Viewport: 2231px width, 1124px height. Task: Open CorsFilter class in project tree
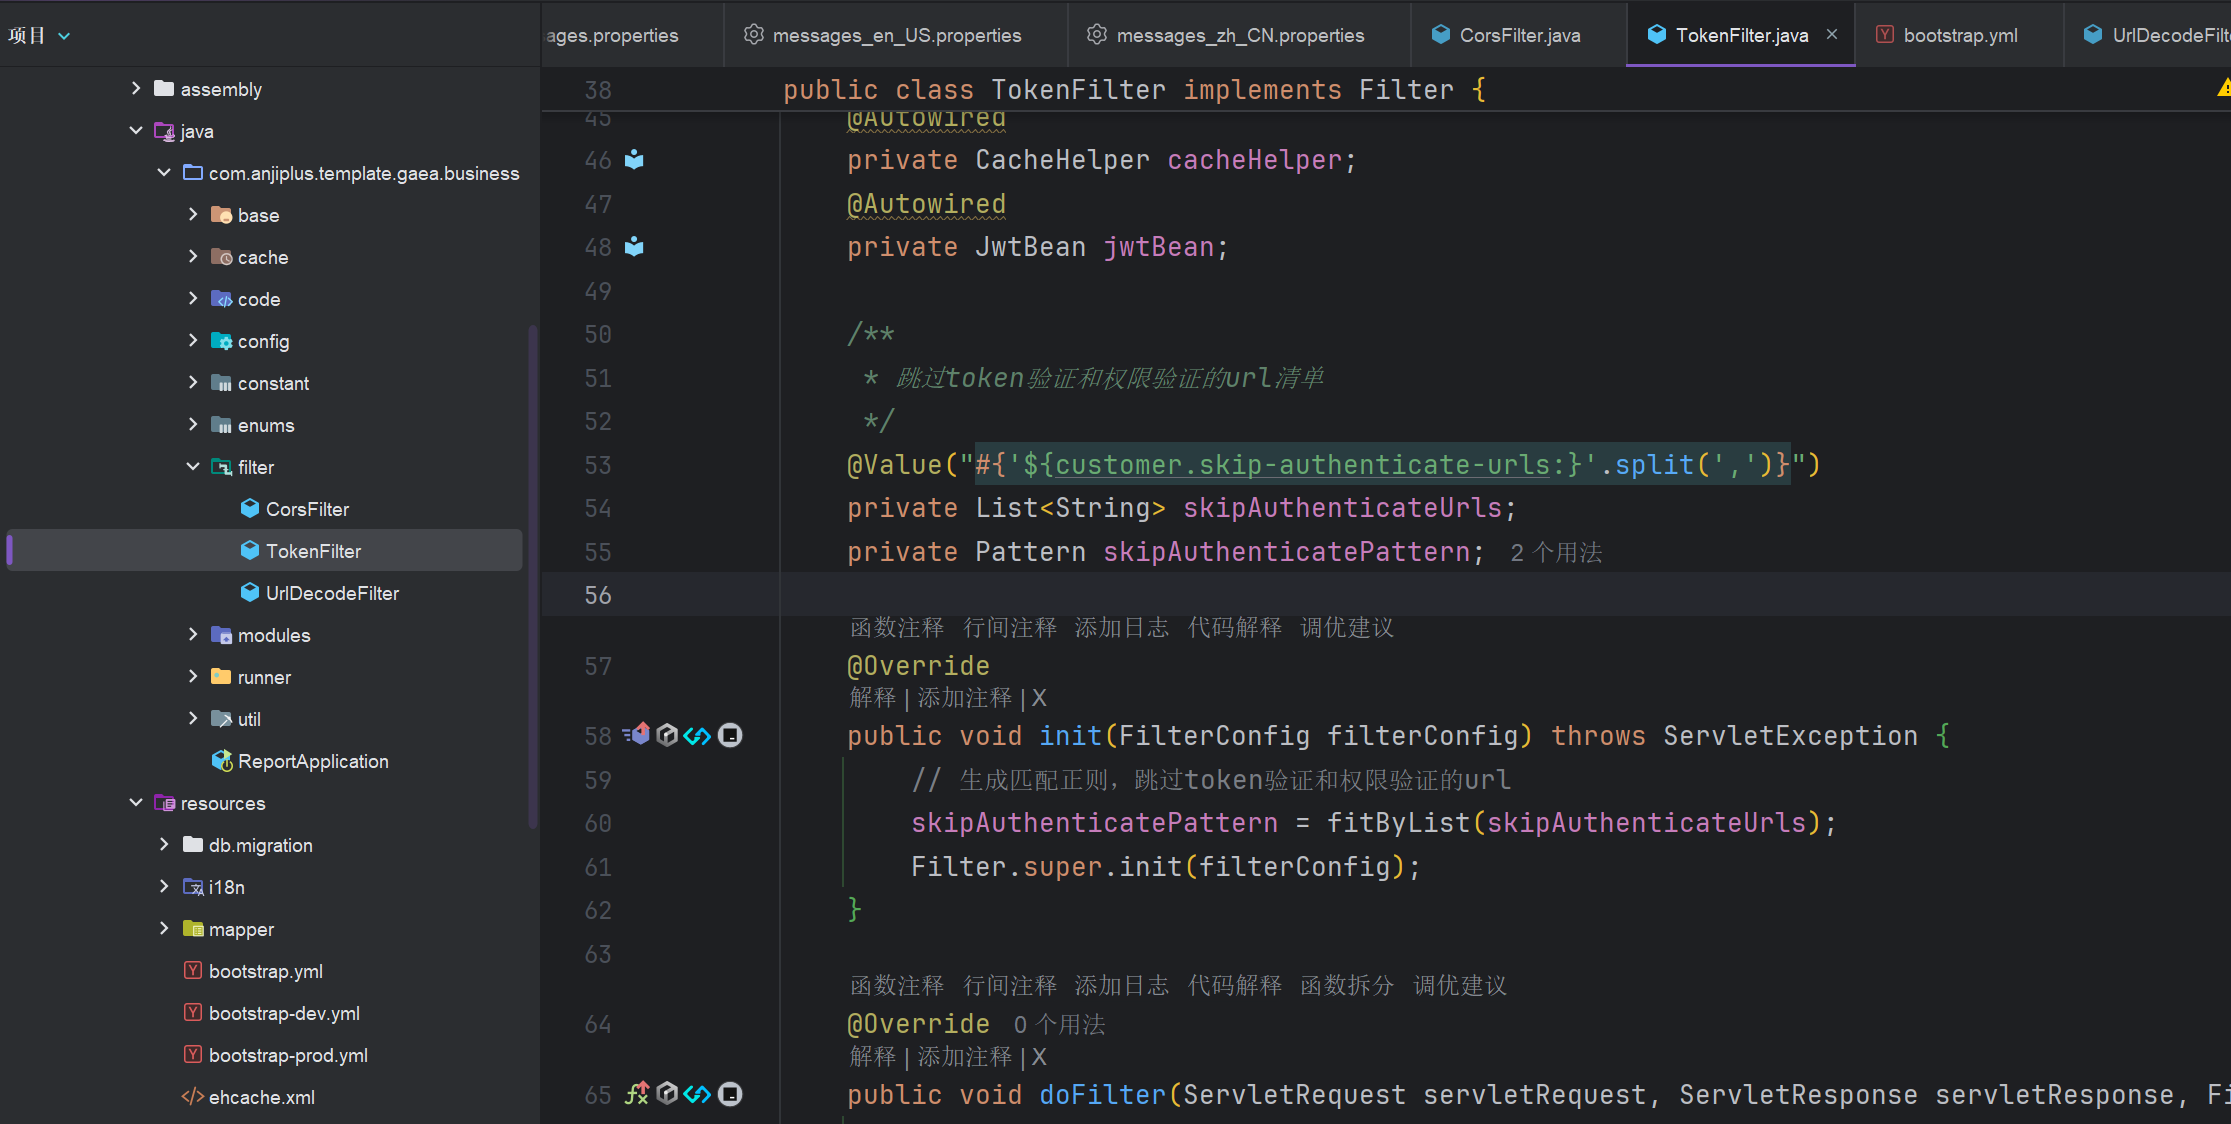pos(307,509)
